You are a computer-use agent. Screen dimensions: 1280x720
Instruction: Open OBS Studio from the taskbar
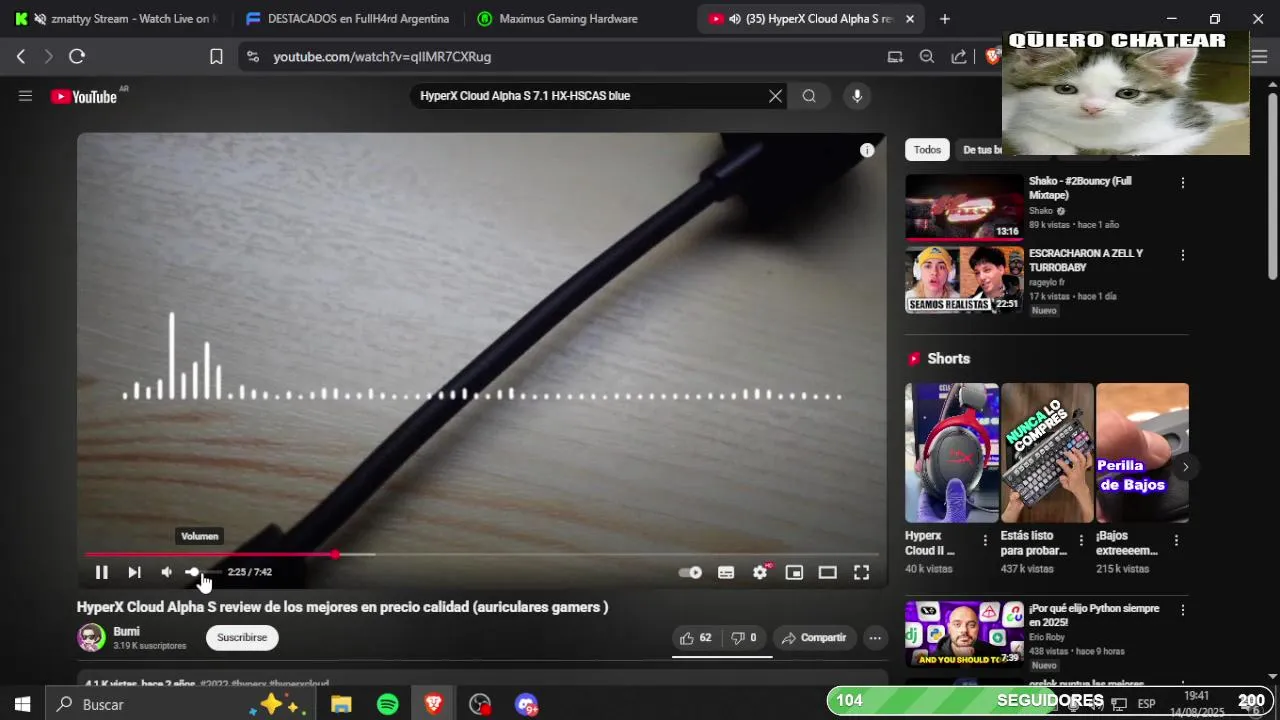click(480, 705)
